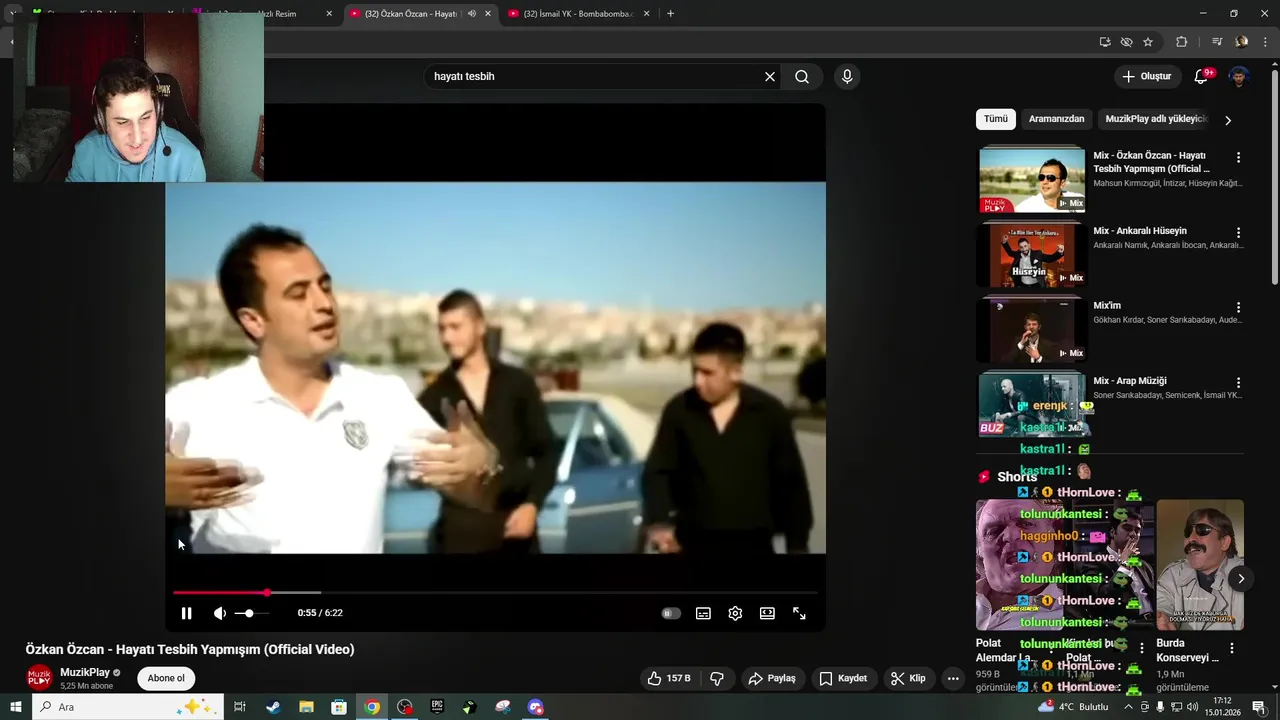The image size is (1280, 720).
Task: Toggle subtitles captions button in player
Action: point(703,613)
